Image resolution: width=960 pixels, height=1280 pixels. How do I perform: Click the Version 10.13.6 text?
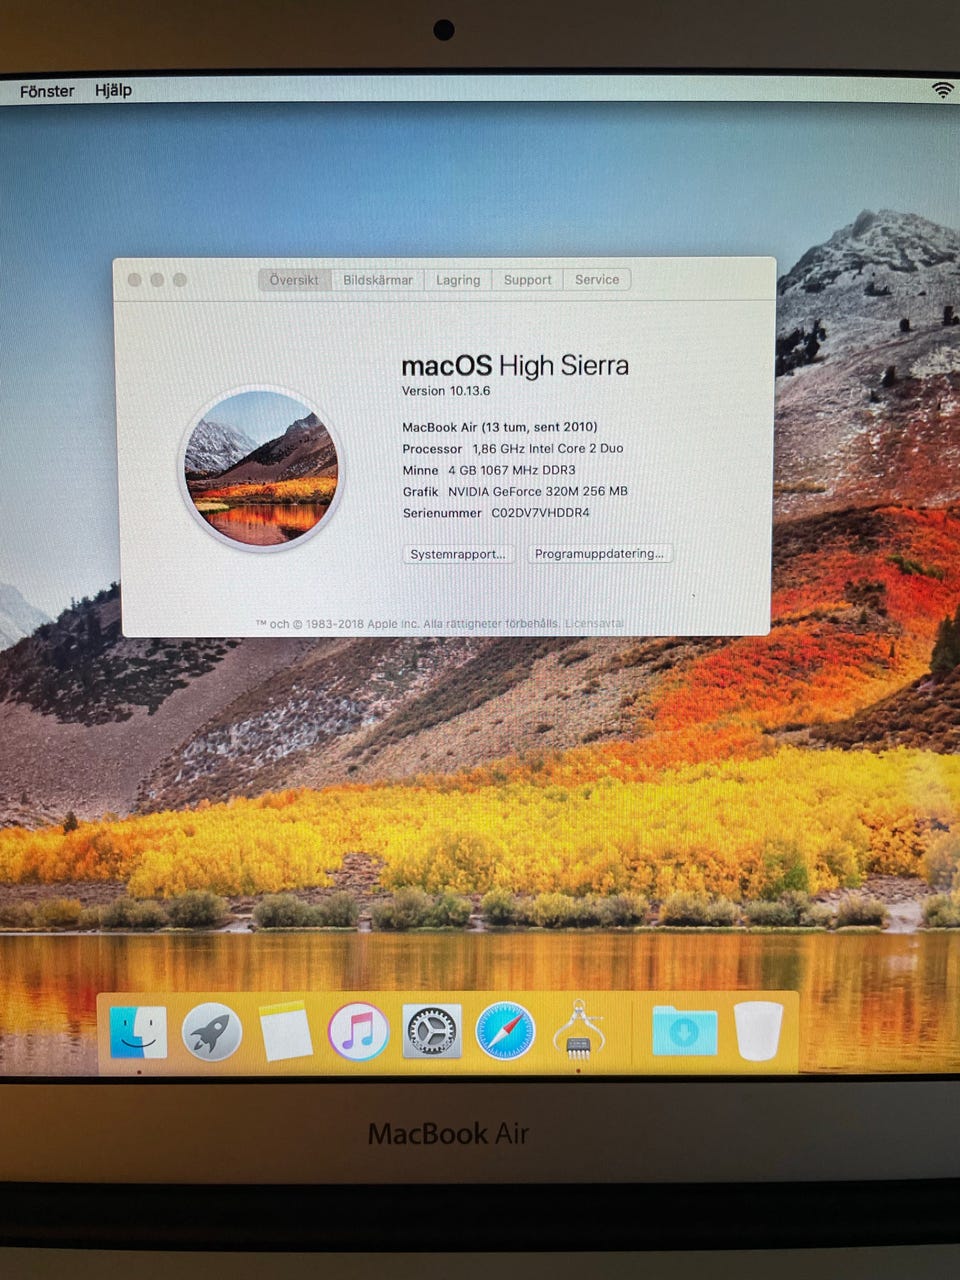coord(446,391)
